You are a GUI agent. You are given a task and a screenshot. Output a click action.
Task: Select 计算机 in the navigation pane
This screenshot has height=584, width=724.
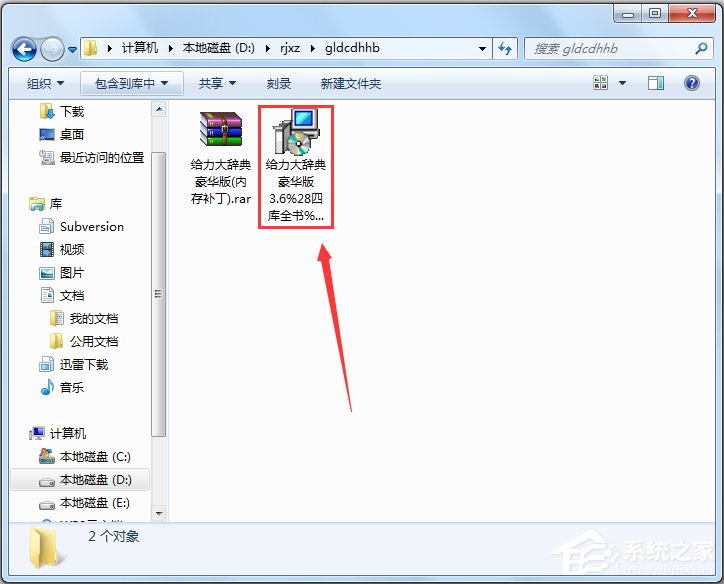(68, 433)
